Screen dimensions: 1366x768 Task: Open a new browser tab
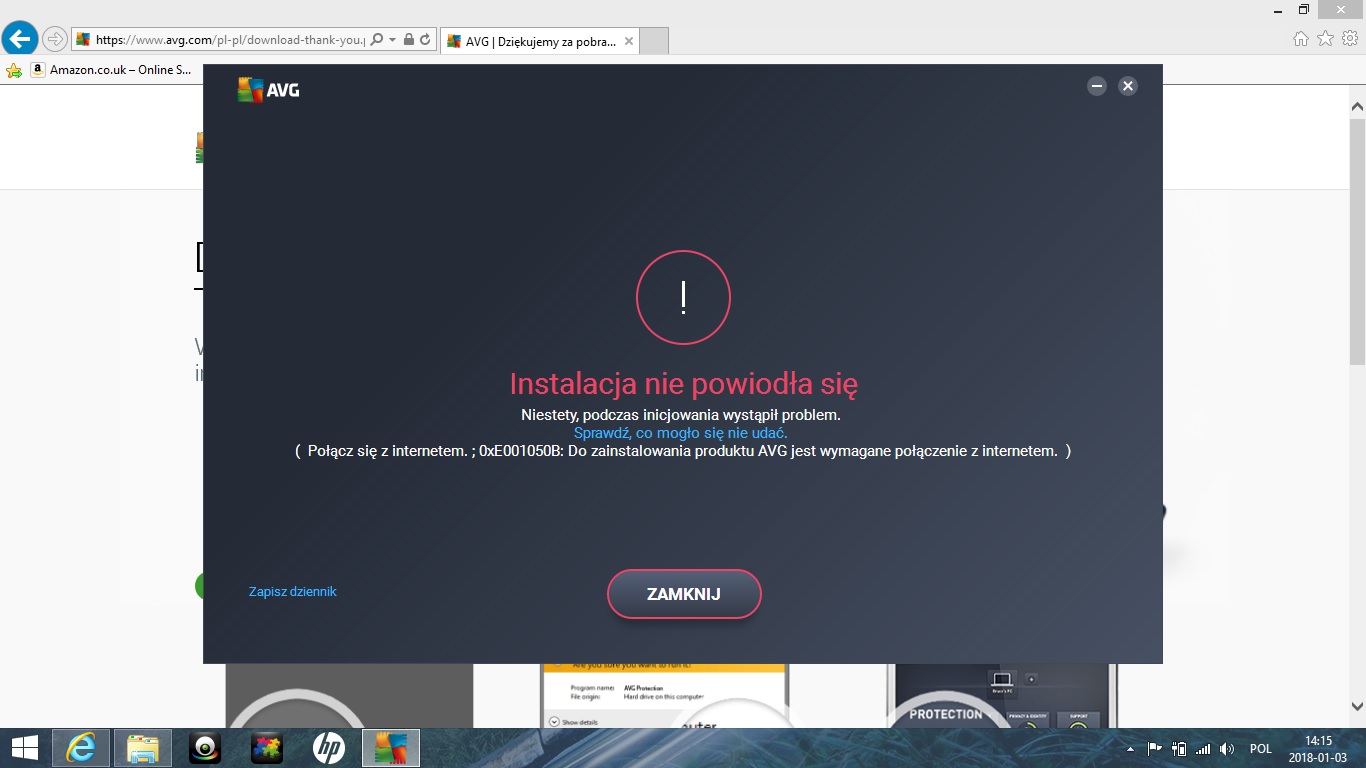click(x=653, y=41)
